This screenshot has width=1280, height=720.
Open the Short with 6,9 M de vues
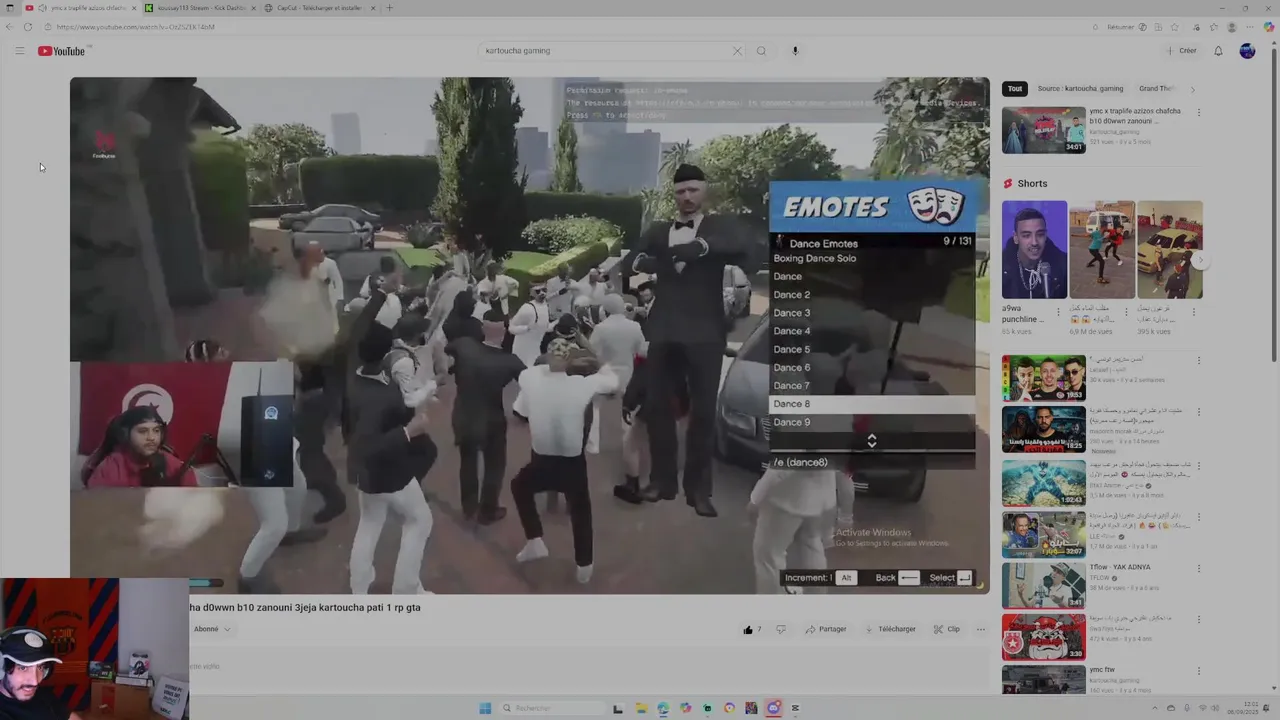pos(1101,250)
